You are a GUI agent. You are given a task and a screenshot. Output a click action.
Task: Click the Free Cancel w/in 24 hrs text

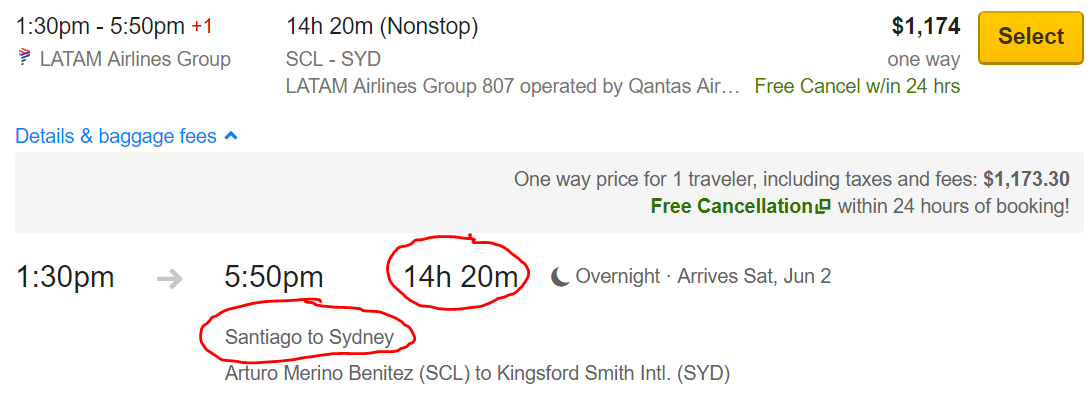pos(857,86)
